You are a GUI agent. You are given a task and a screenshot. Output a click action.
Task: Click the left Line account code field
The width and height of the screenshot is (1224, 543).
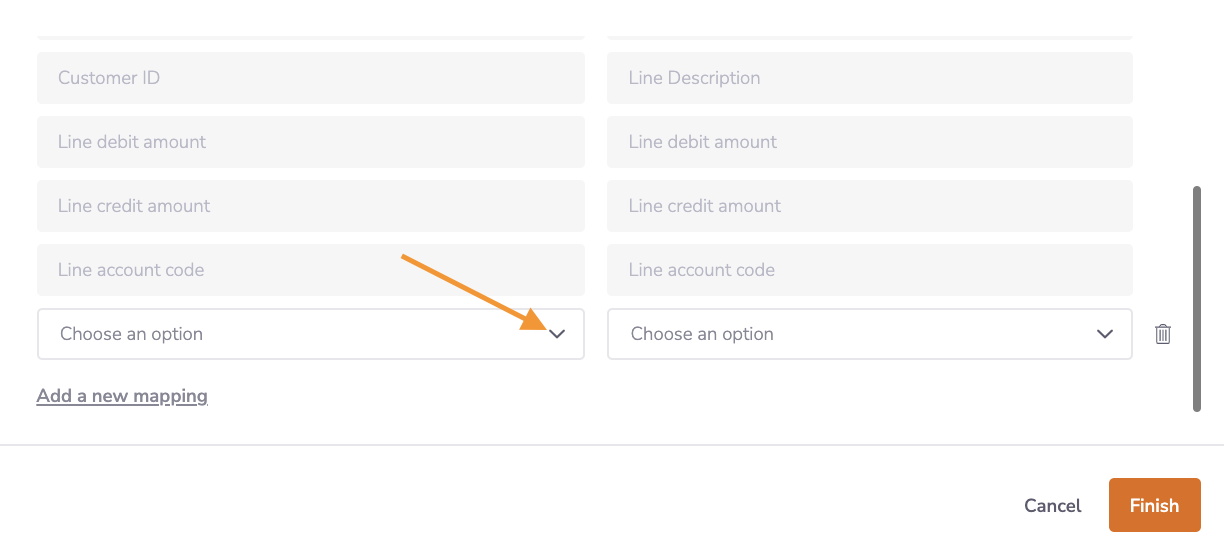311,270
